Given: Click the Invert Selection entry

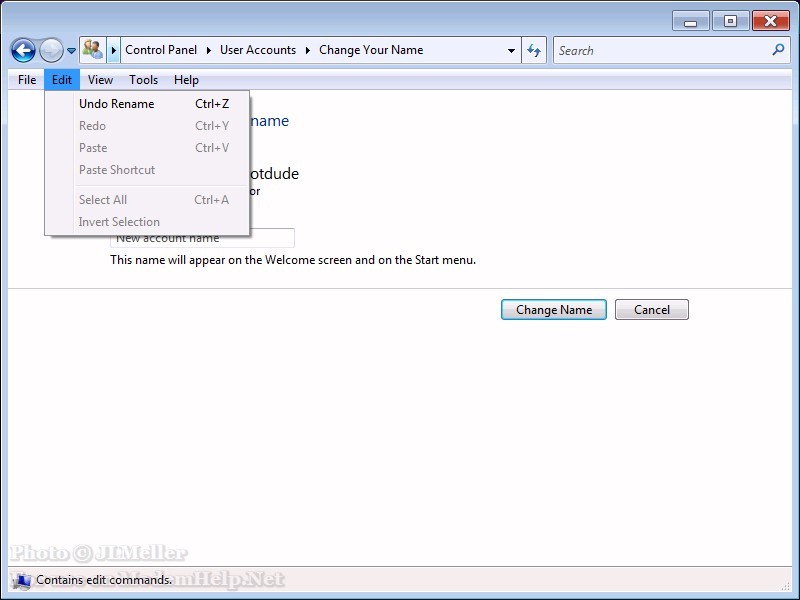Looking at the screenshot, I should pos(147,221).
